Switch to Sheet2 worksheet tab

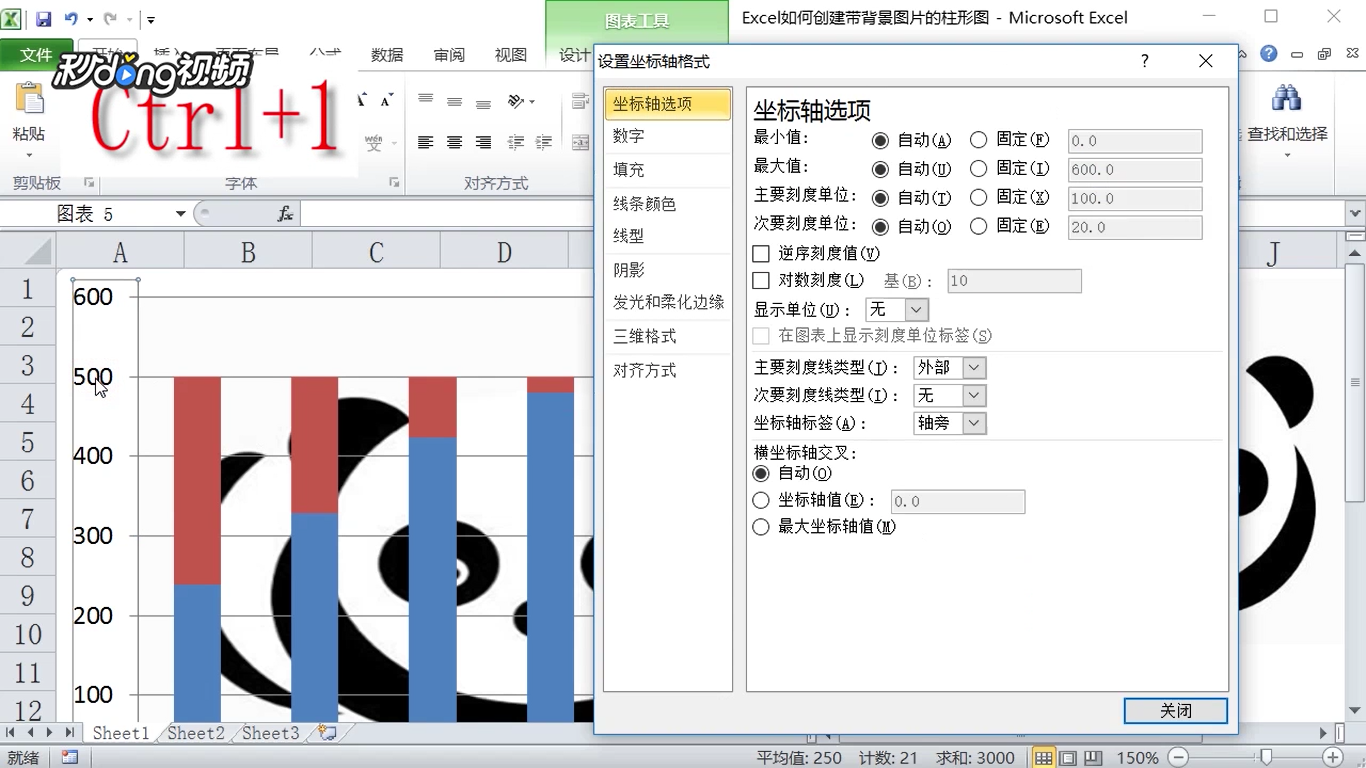click(196, 733)
